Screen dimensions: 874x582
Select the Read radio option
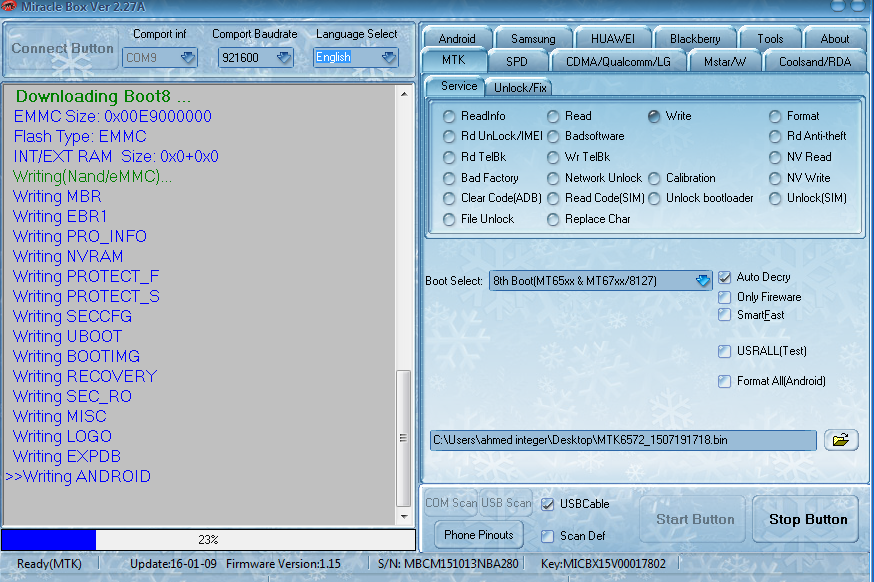coord(553,117)
